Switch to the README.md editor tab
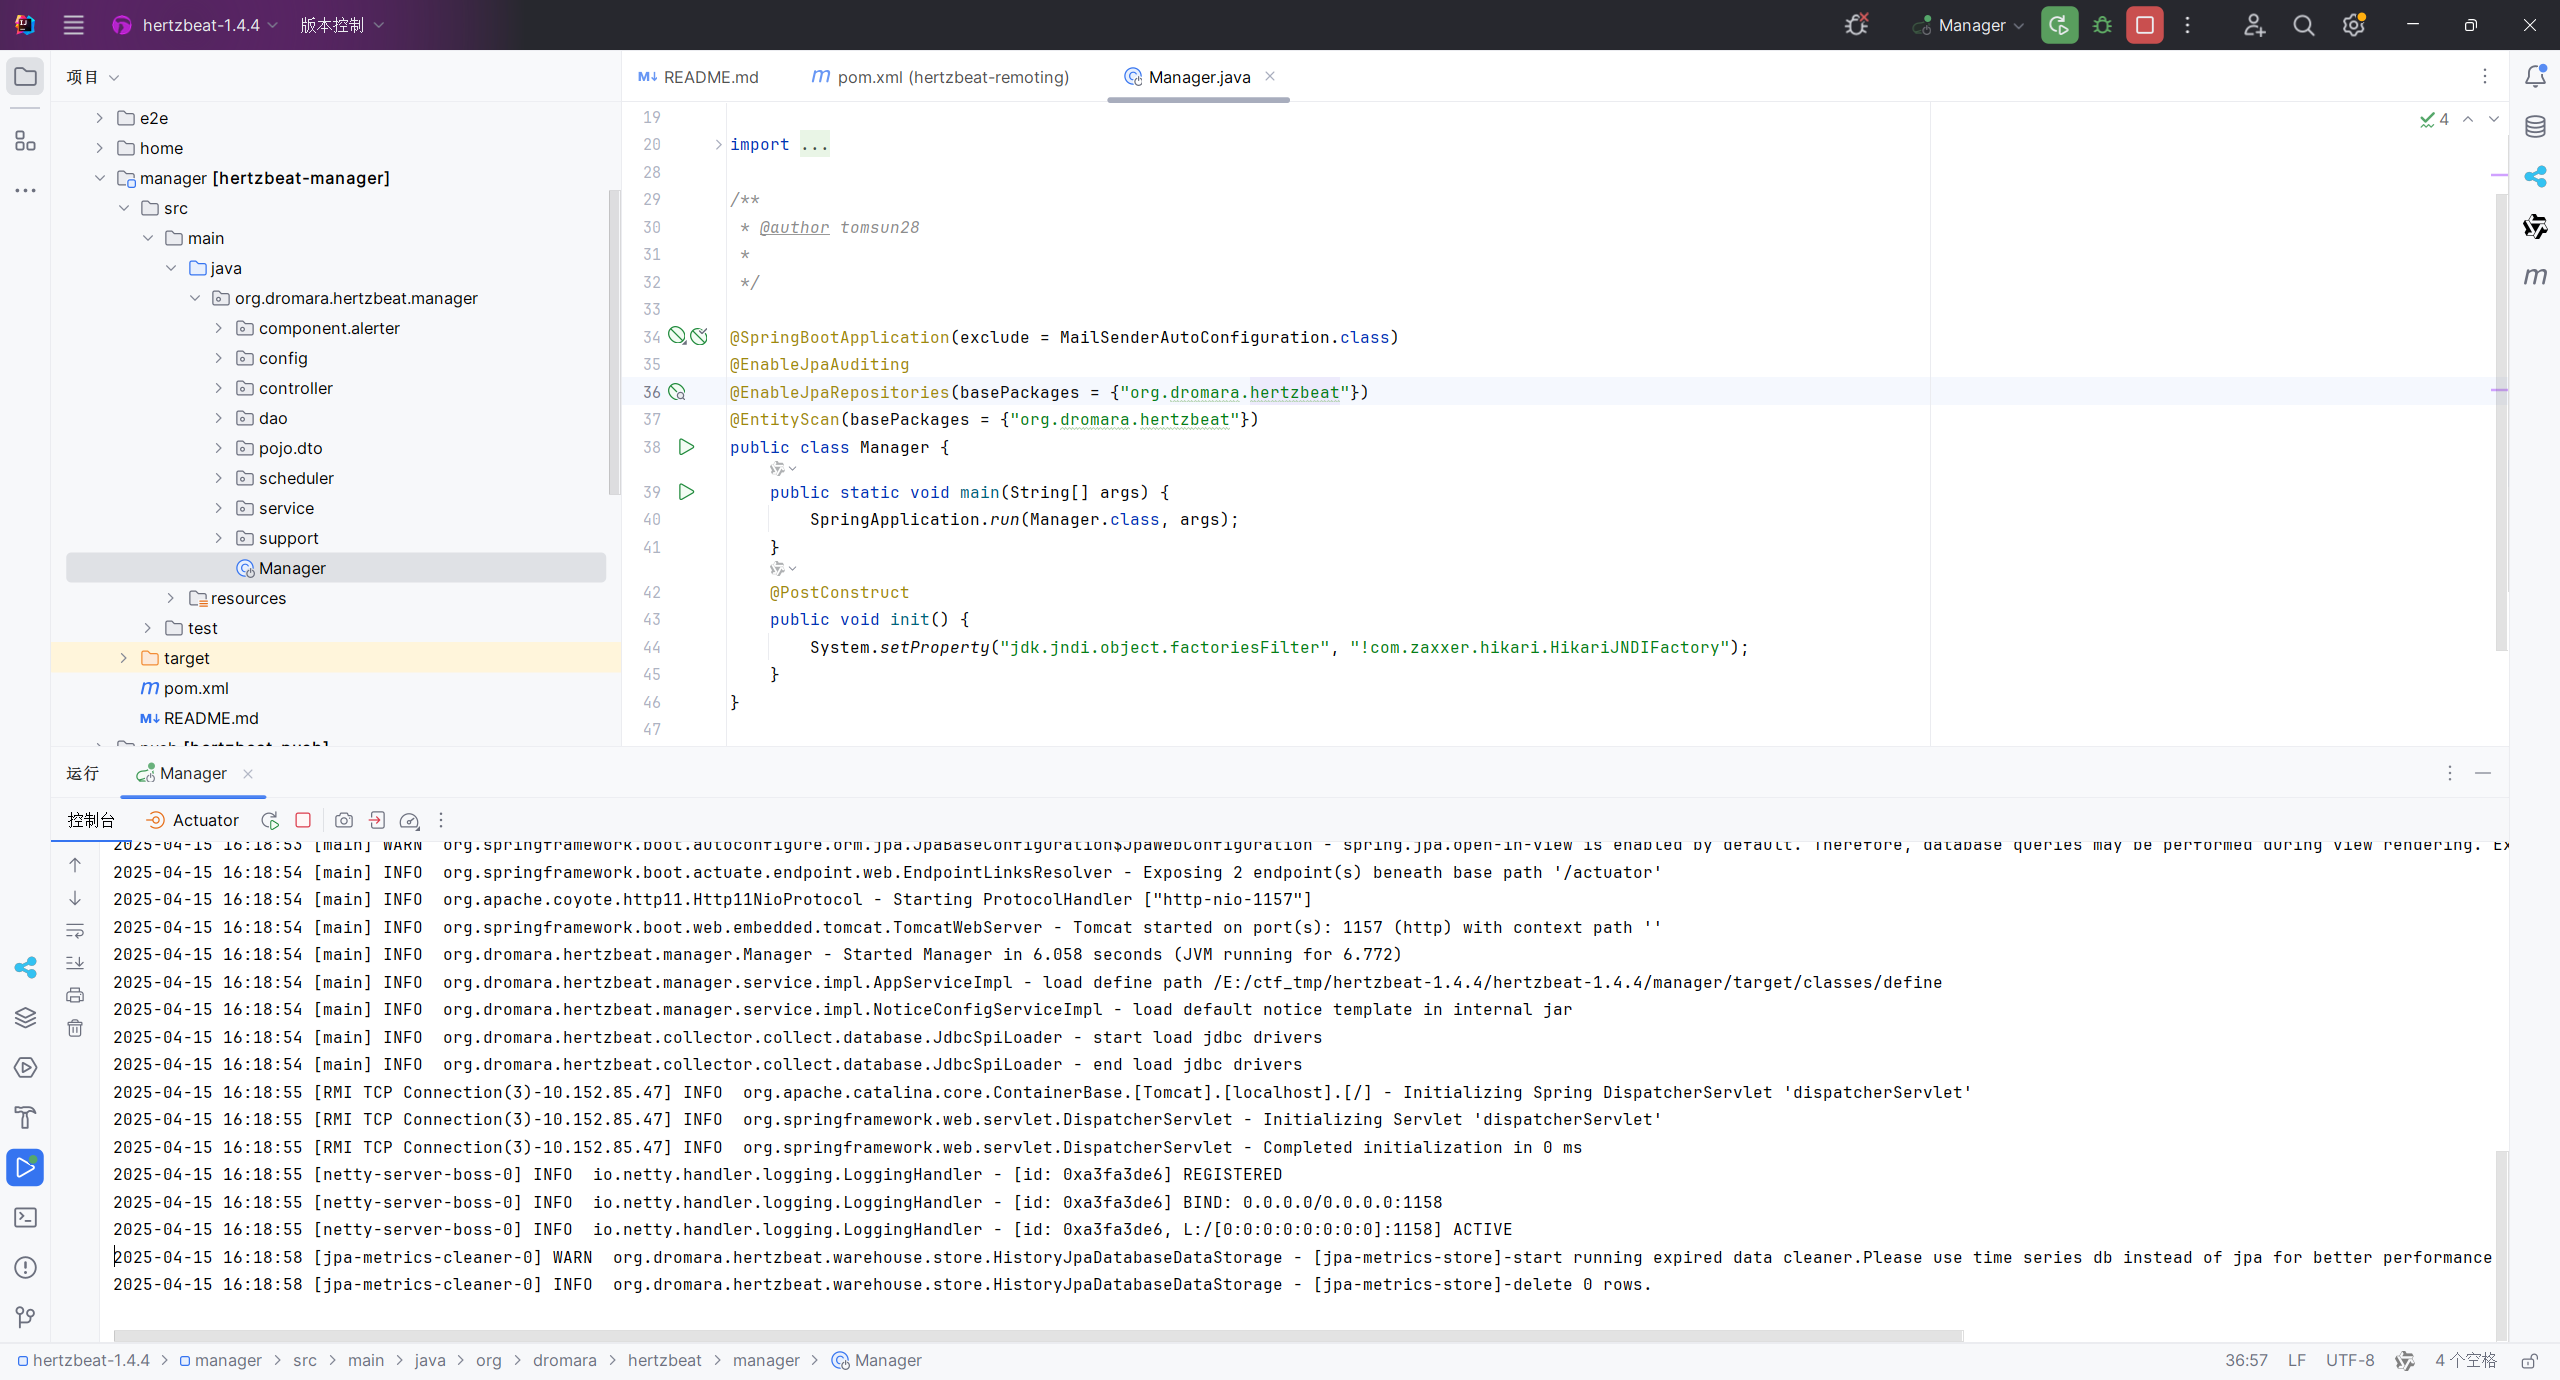The width and height of the screenshot is (2560, 1380). [x=698, y=77]
